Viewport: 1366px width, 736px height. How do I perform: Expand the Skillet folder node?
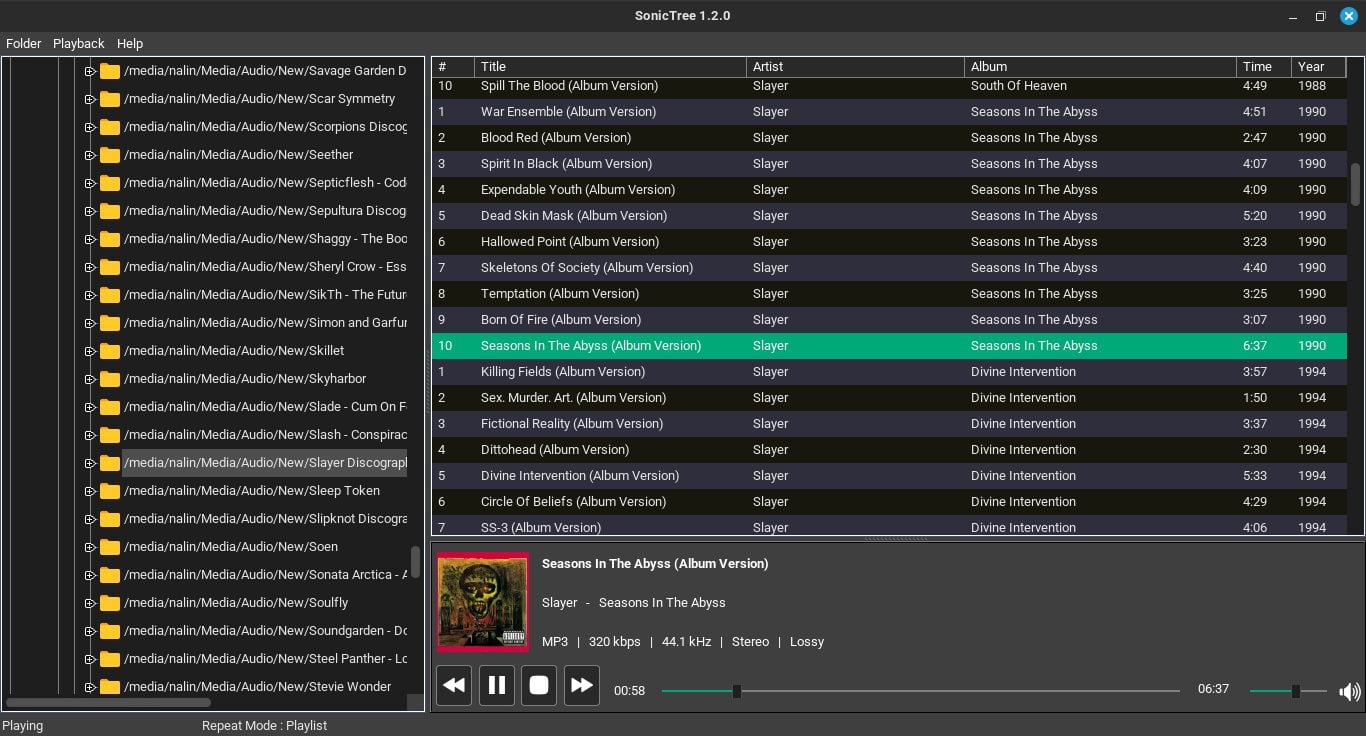(89, 351)
